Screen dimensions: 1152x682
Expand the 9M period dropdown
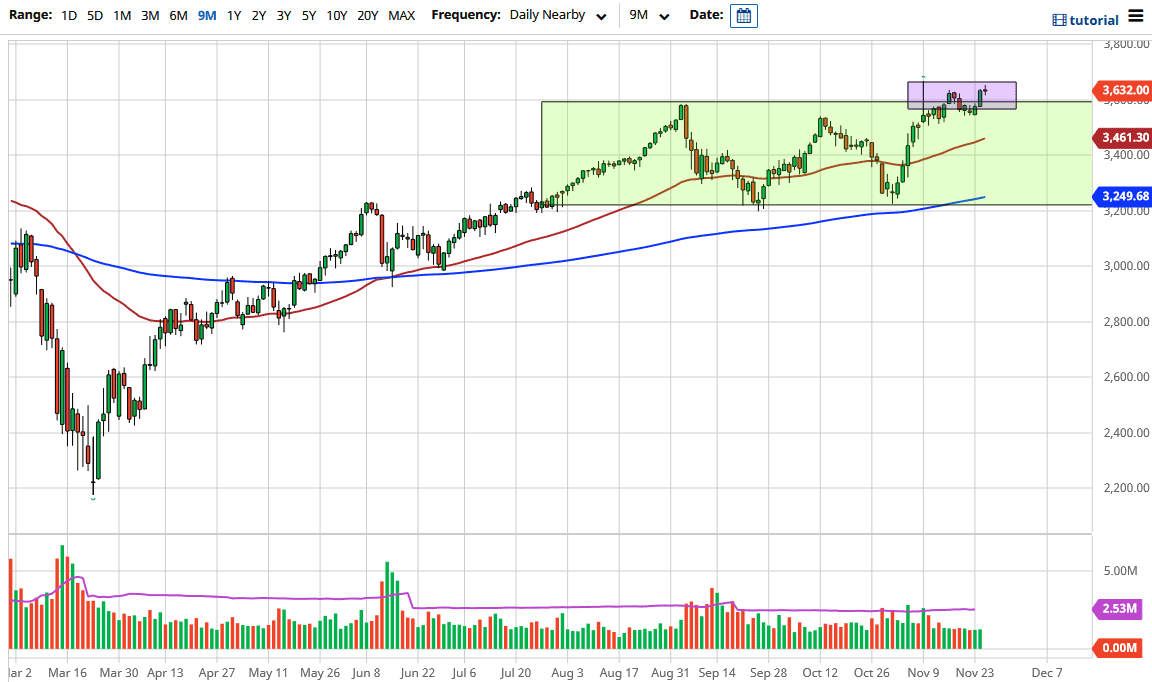coord(649,15)
